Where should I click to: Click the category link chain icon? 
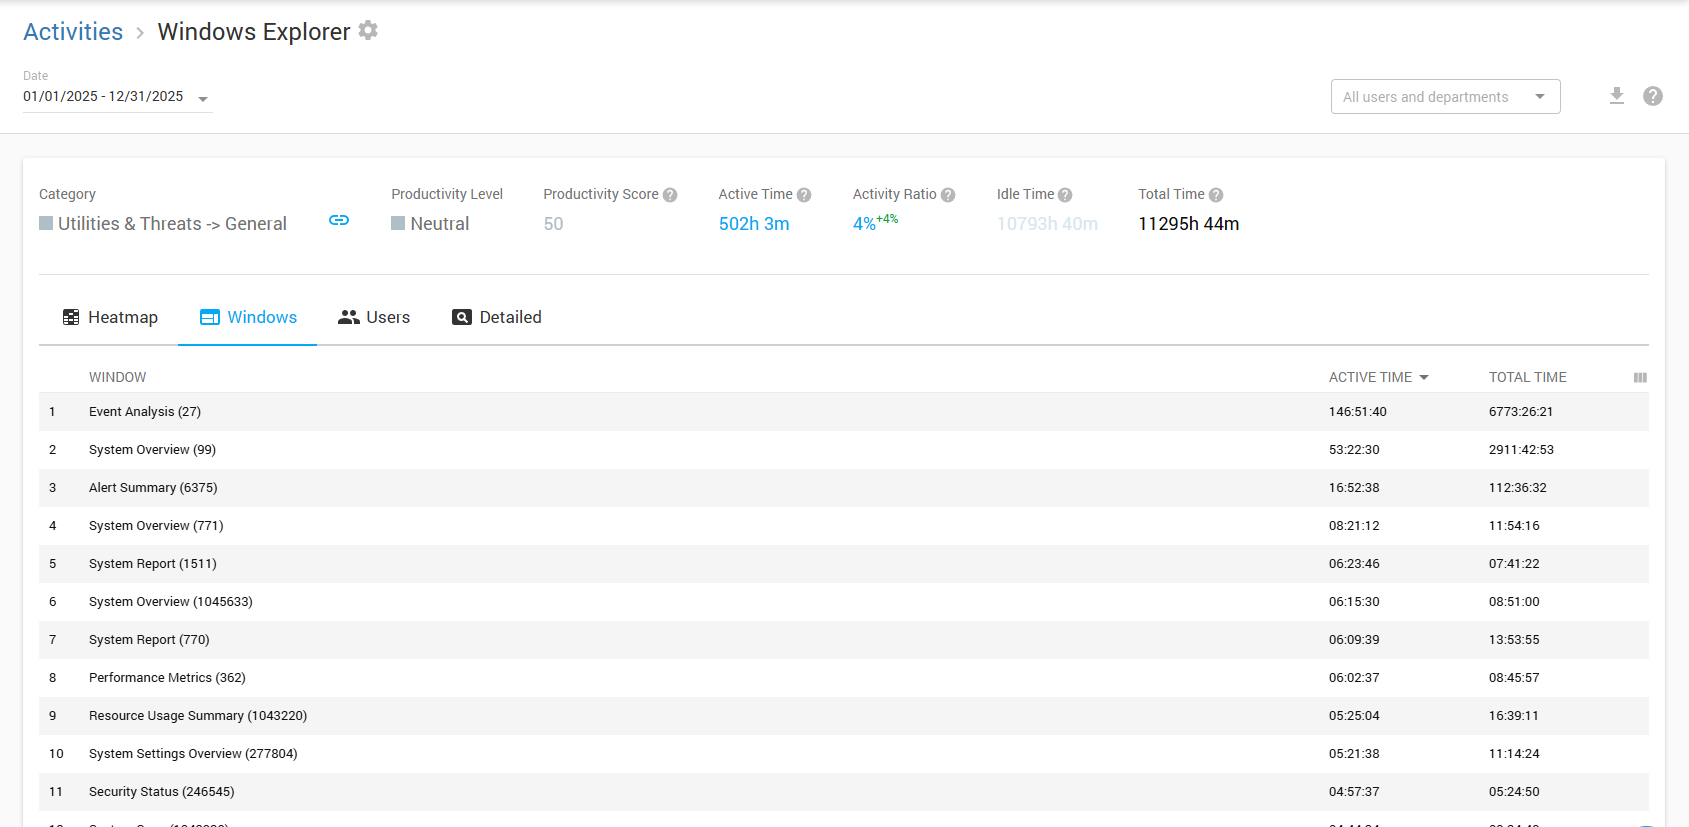[339, 220]
